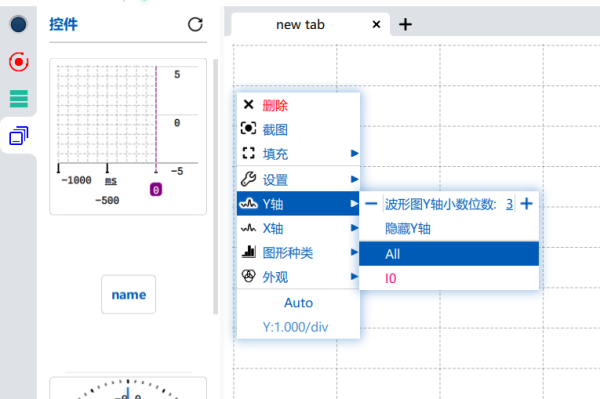
Task: Click the widget panel scrollbar
Action: point(215,187)
